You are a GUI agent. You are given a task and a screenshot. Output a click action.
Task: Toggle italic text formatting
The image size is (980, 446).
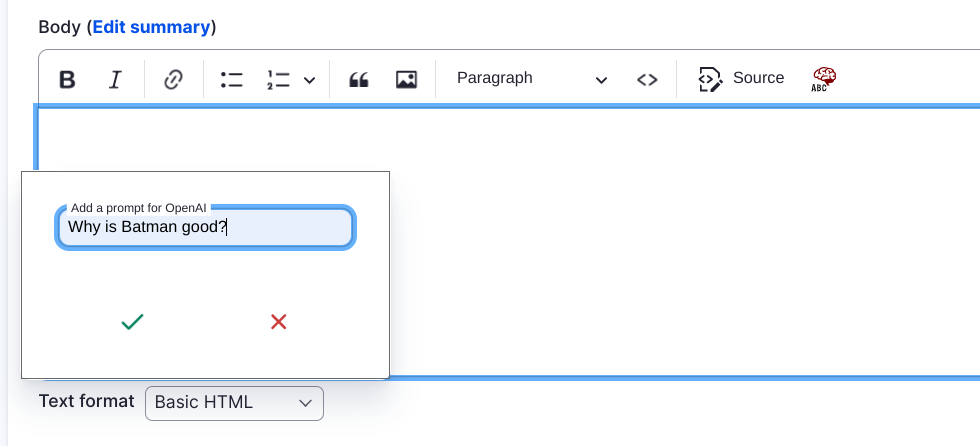115,79
